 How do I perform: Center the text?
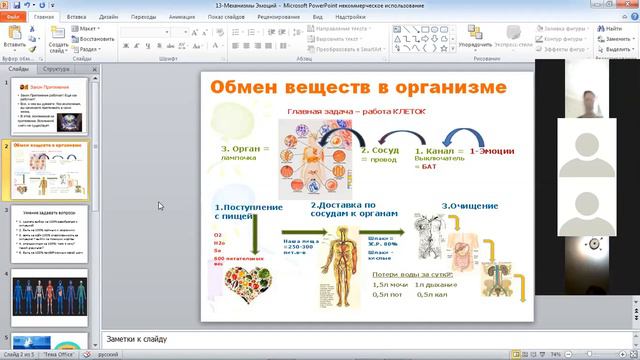(247, 46)
